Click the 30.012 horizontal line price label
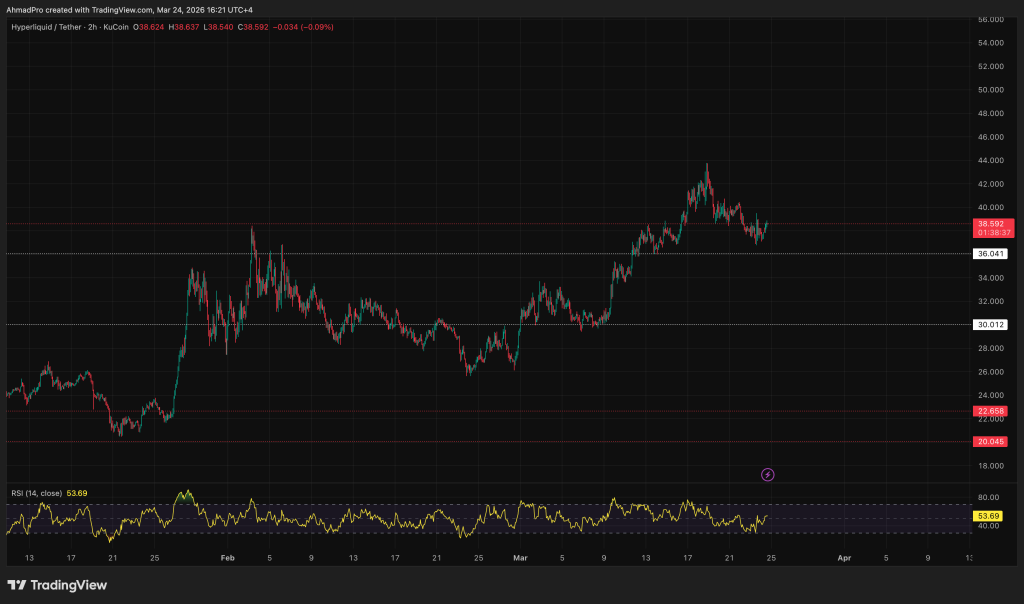Screen dimensions: 1024x604 pos(990,325)
